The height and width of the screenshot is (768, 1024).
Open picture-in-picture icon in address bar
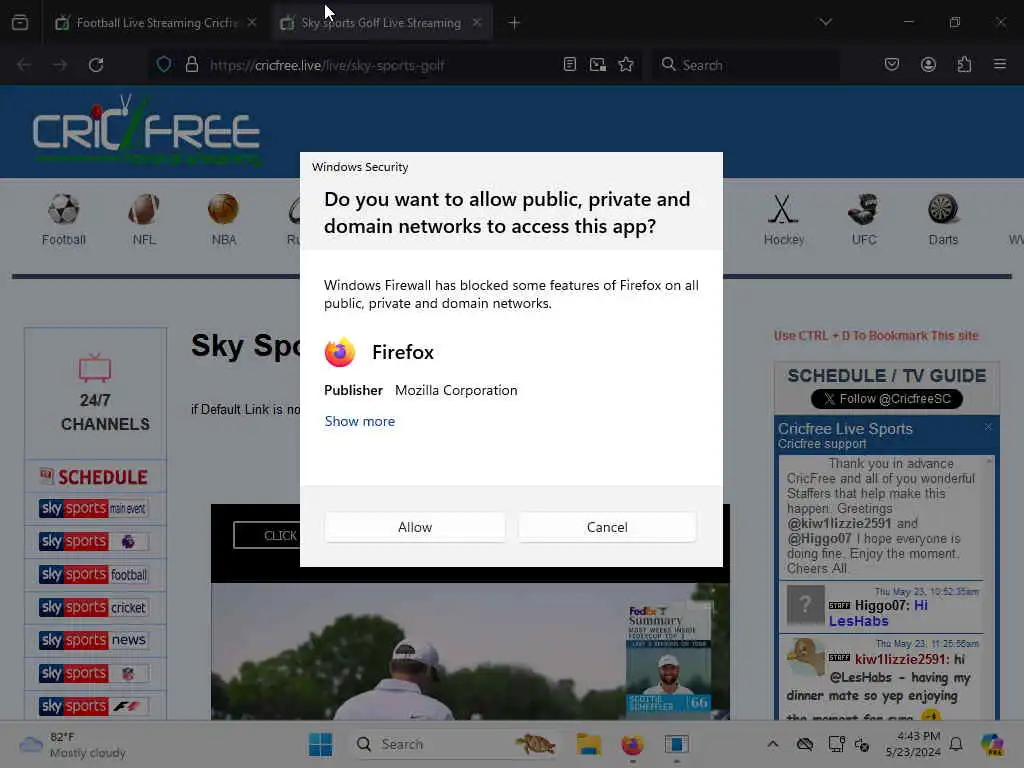click(598, 64)
